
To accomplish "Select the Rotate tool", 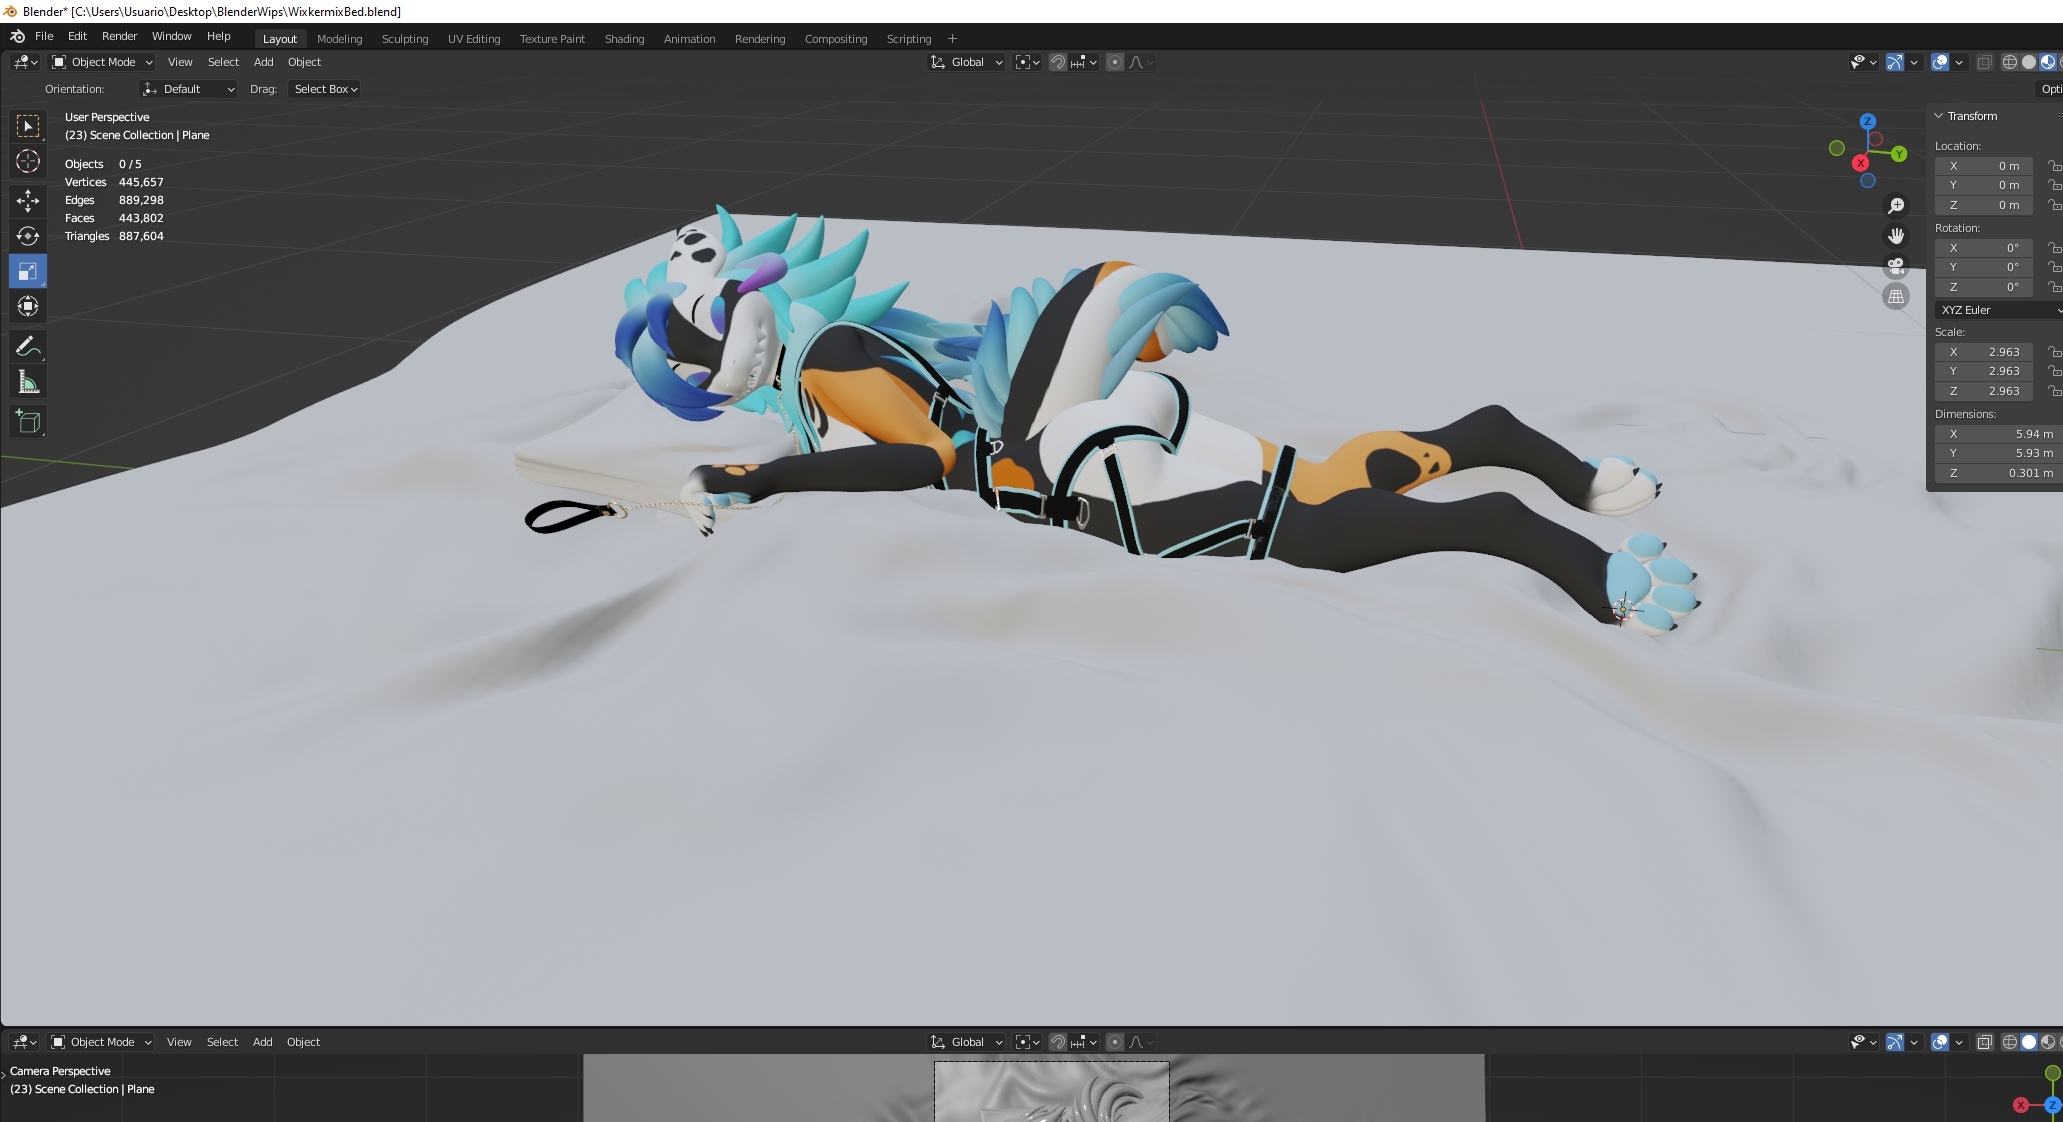I will [28, 236].
